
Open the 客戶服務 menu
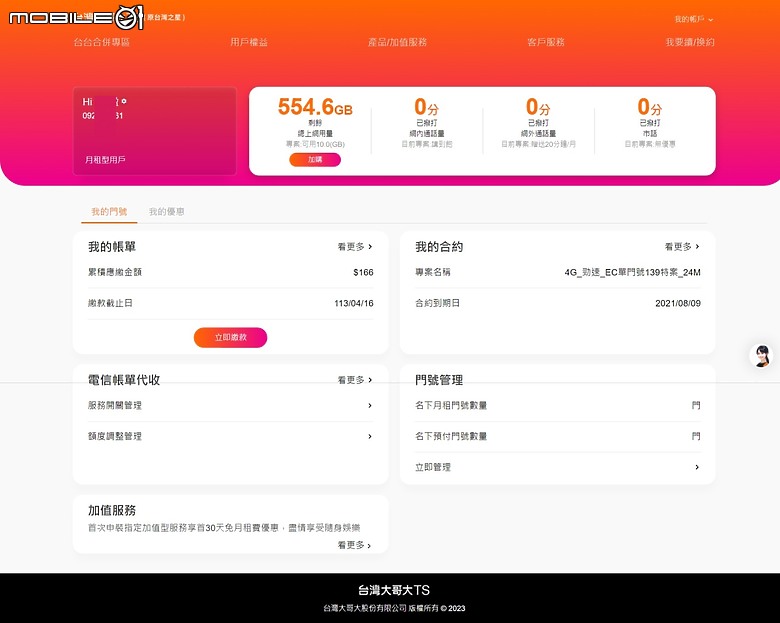546,42
